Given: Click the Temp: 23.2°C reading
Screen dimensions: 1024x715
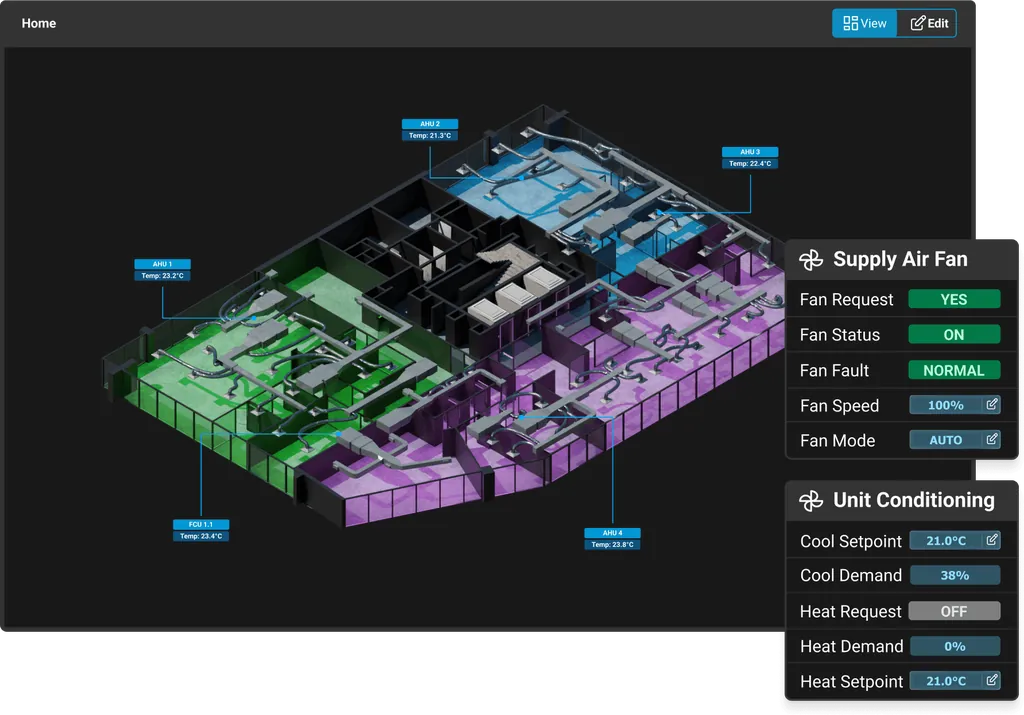Looking at the screenshot, I should click(163, 276).
